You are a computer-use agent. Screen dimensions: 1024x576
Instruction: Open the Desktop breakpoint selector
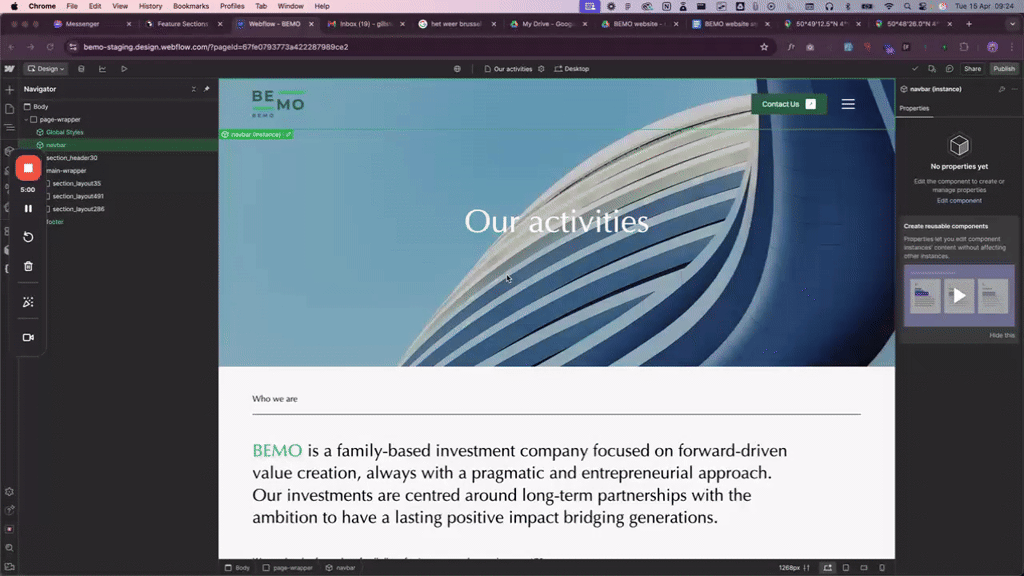(571, 69)
